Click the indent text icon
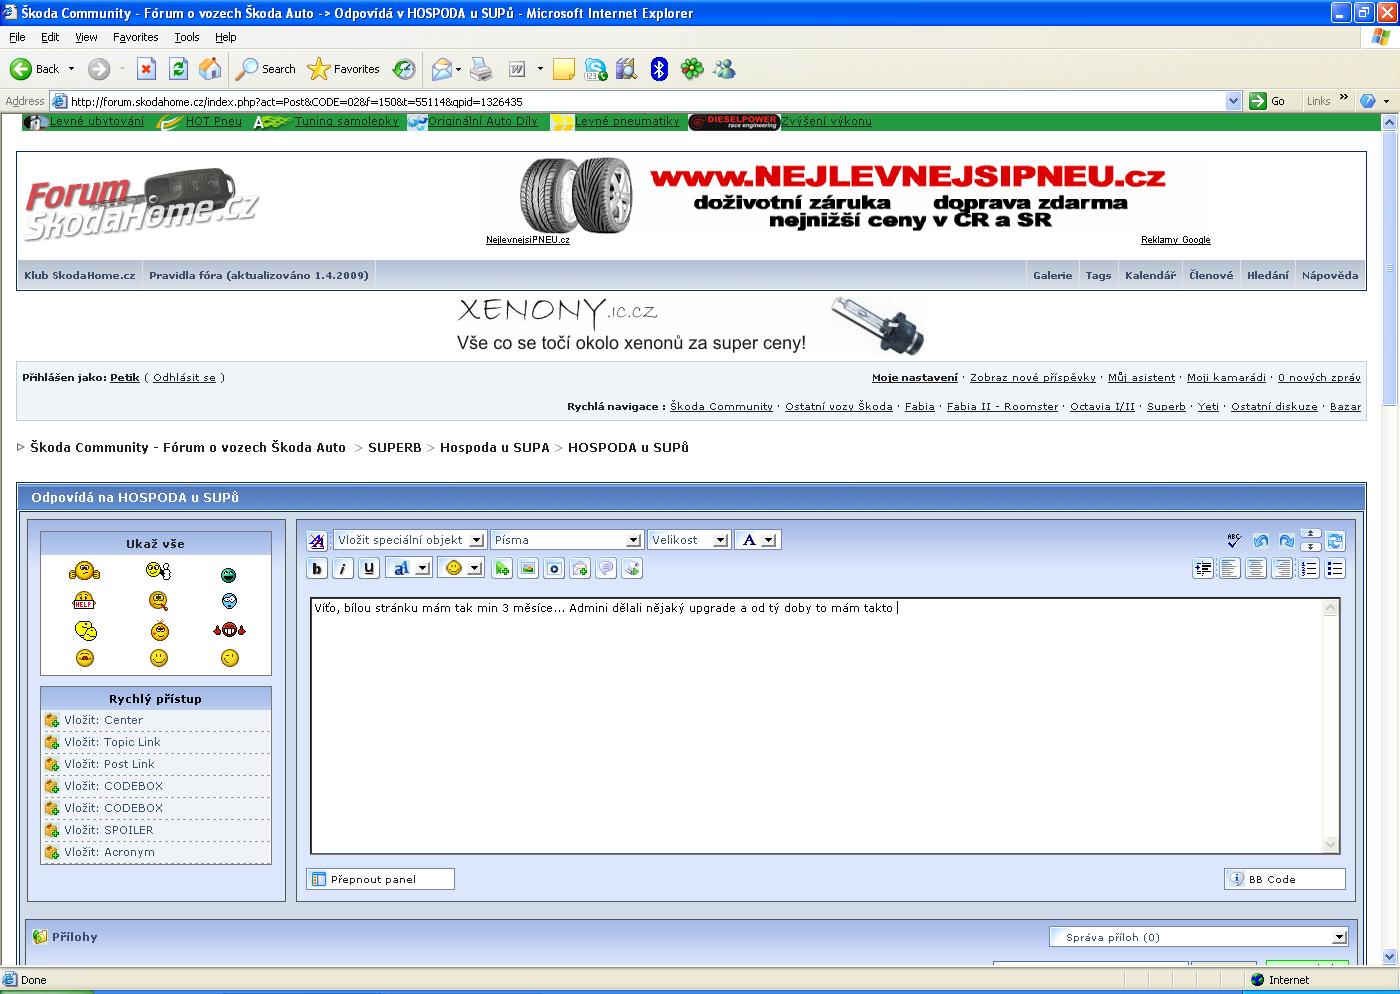Viewport: 1400px width, 994px height. tap(1203, 569)
